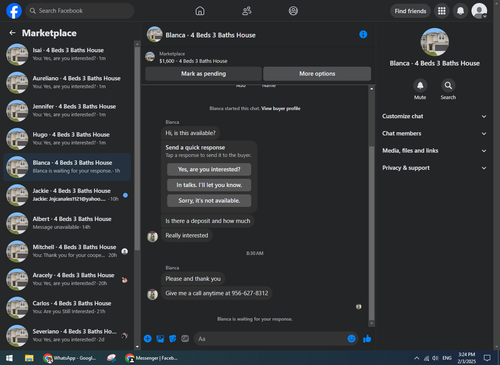Click the Facebook logo

[x=14, y=11]
